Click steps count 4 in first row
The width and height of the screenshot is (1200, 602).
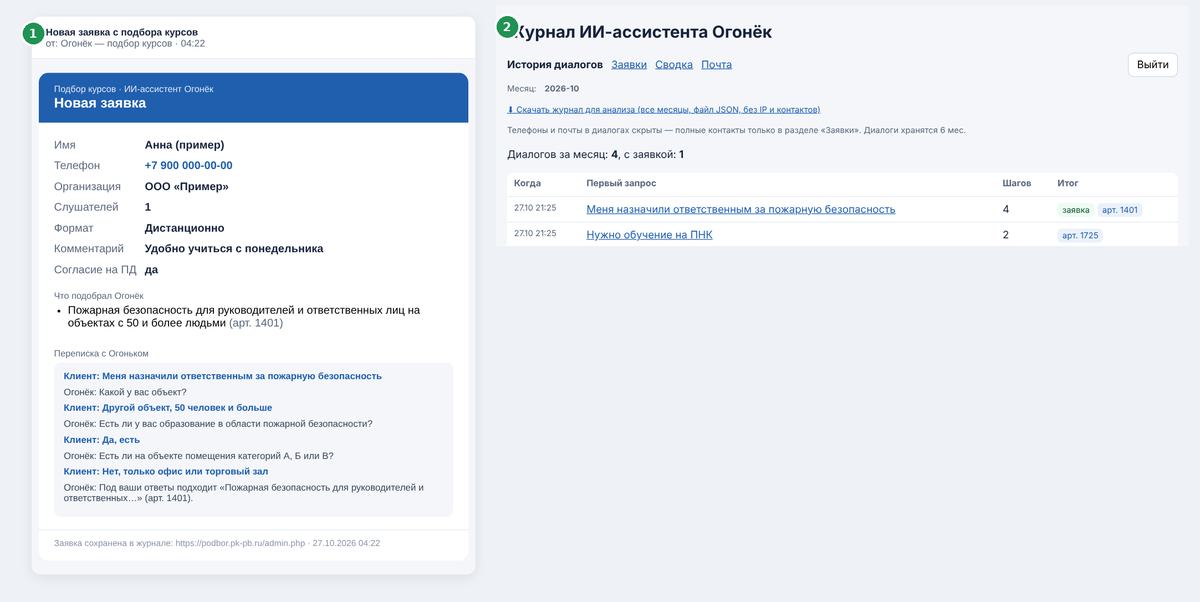pyautogui.click(x=1006, y=209)
